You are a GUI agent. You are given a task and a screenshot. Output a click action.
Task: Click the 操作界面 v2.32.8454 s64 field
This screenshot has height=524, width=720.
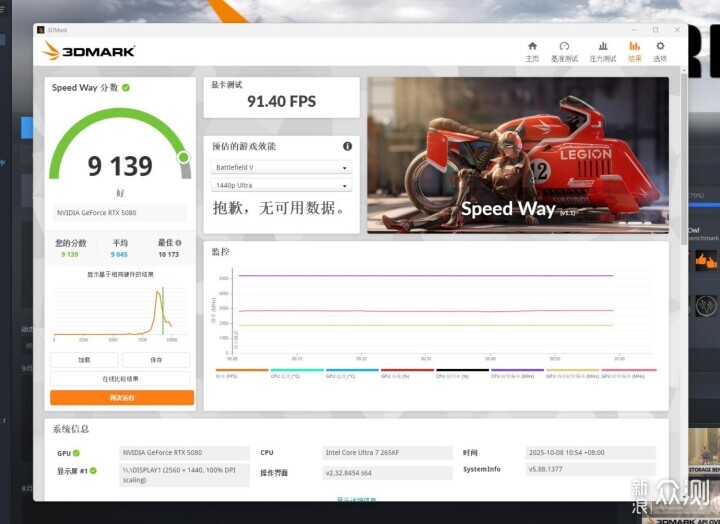[x=387, y=473]
